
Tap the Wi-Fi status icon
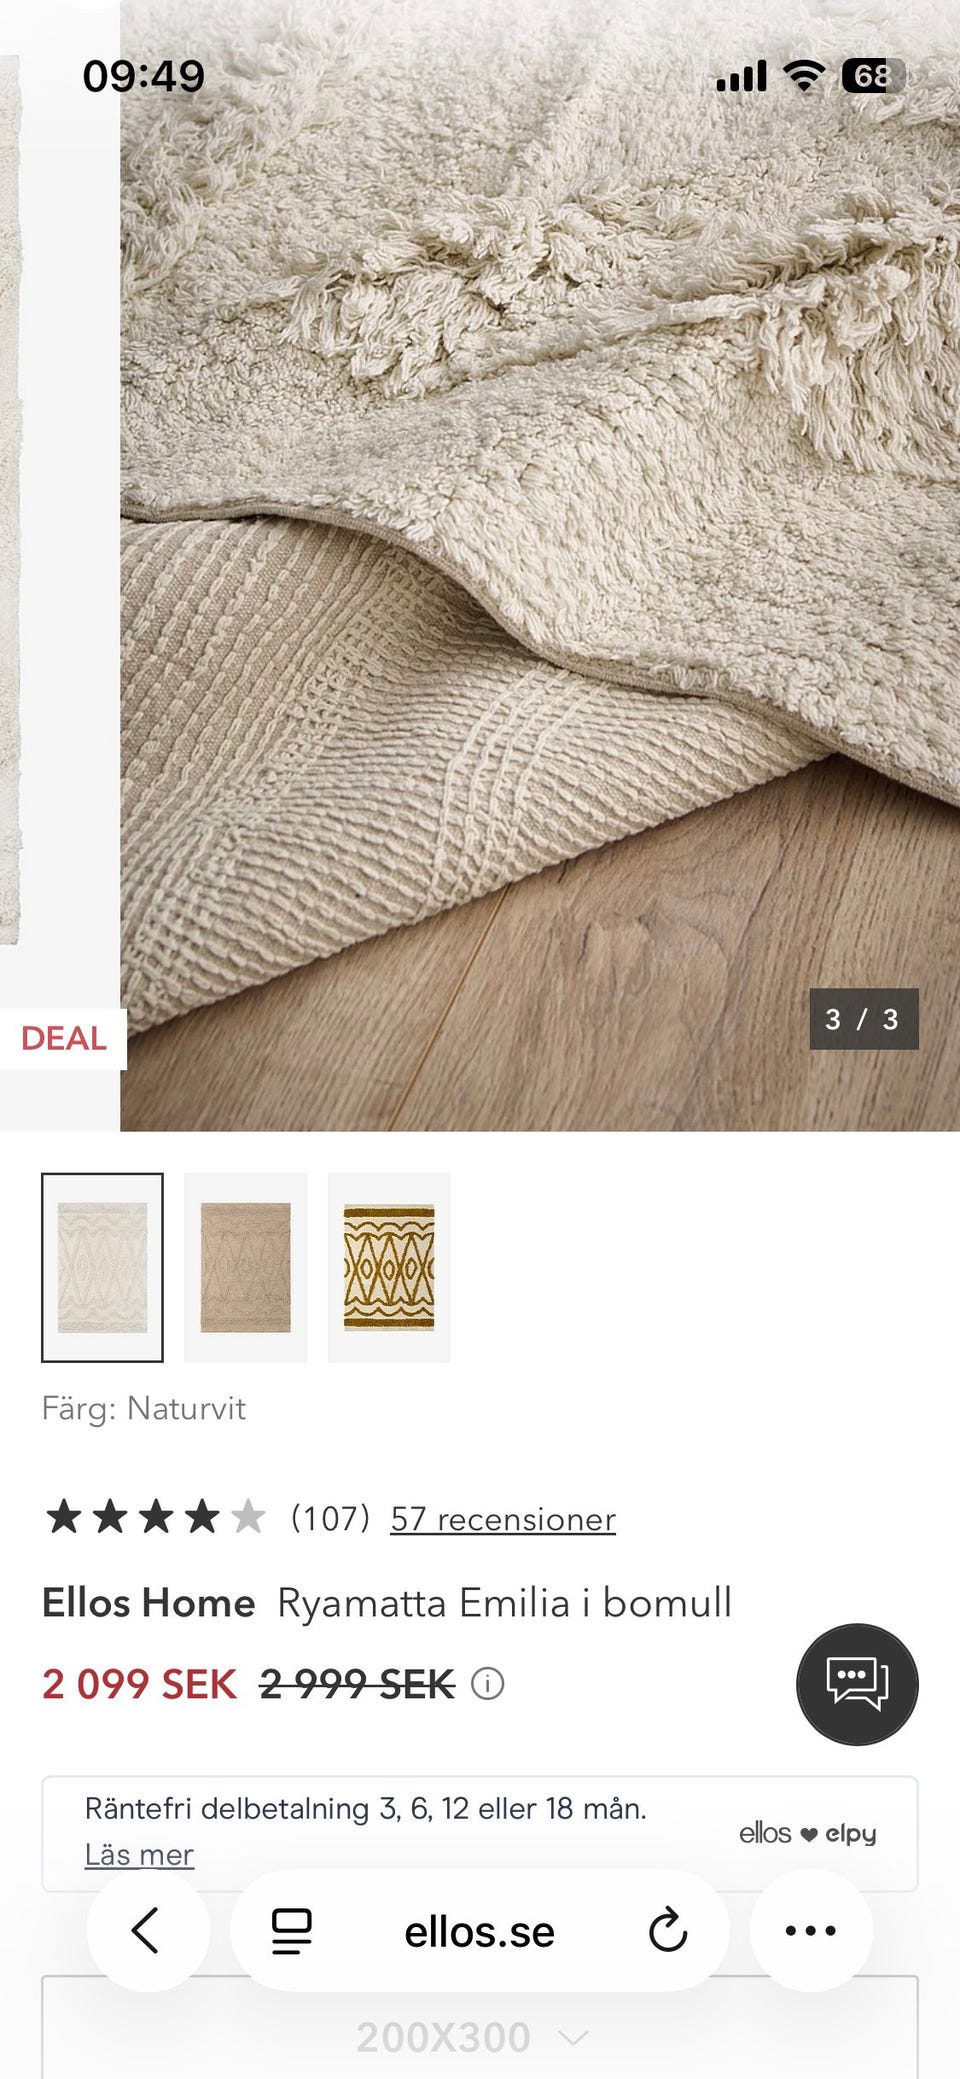coord(804,75)
